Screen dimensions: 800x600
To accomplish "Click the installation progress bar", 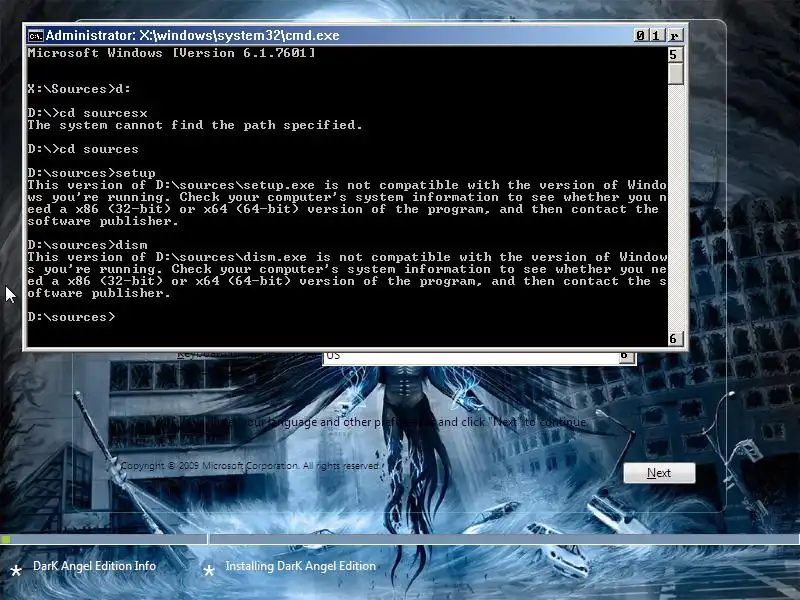I will pos(400,539).
